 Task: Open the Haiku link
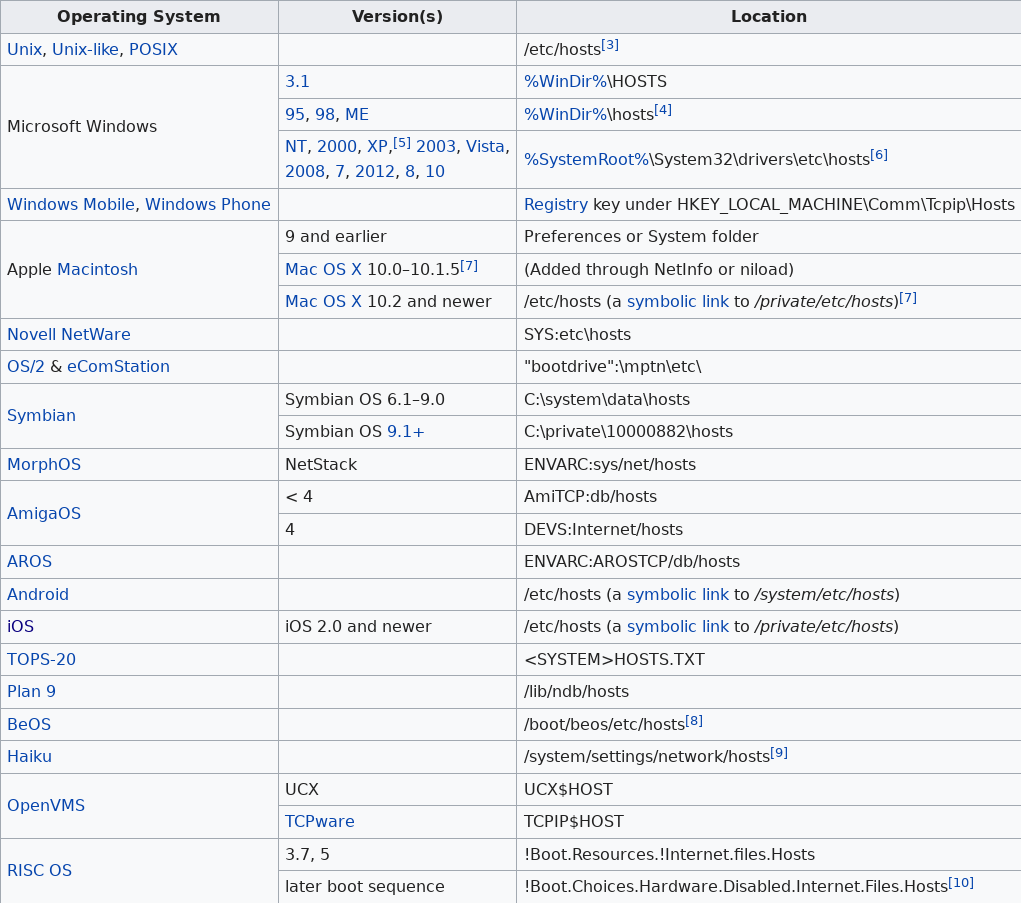[x=29, y=757]
